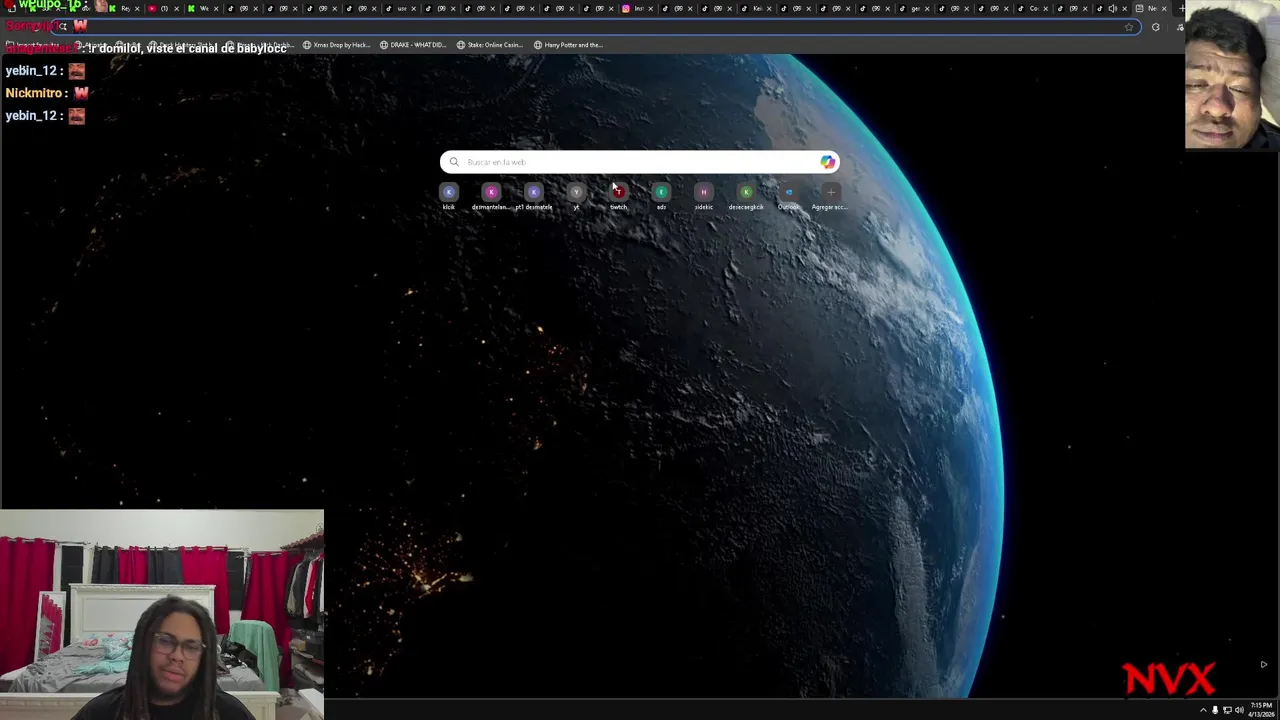This screenshot has height=720, width=1280.
Task: Close the Instagram tab
Action: 651,8
